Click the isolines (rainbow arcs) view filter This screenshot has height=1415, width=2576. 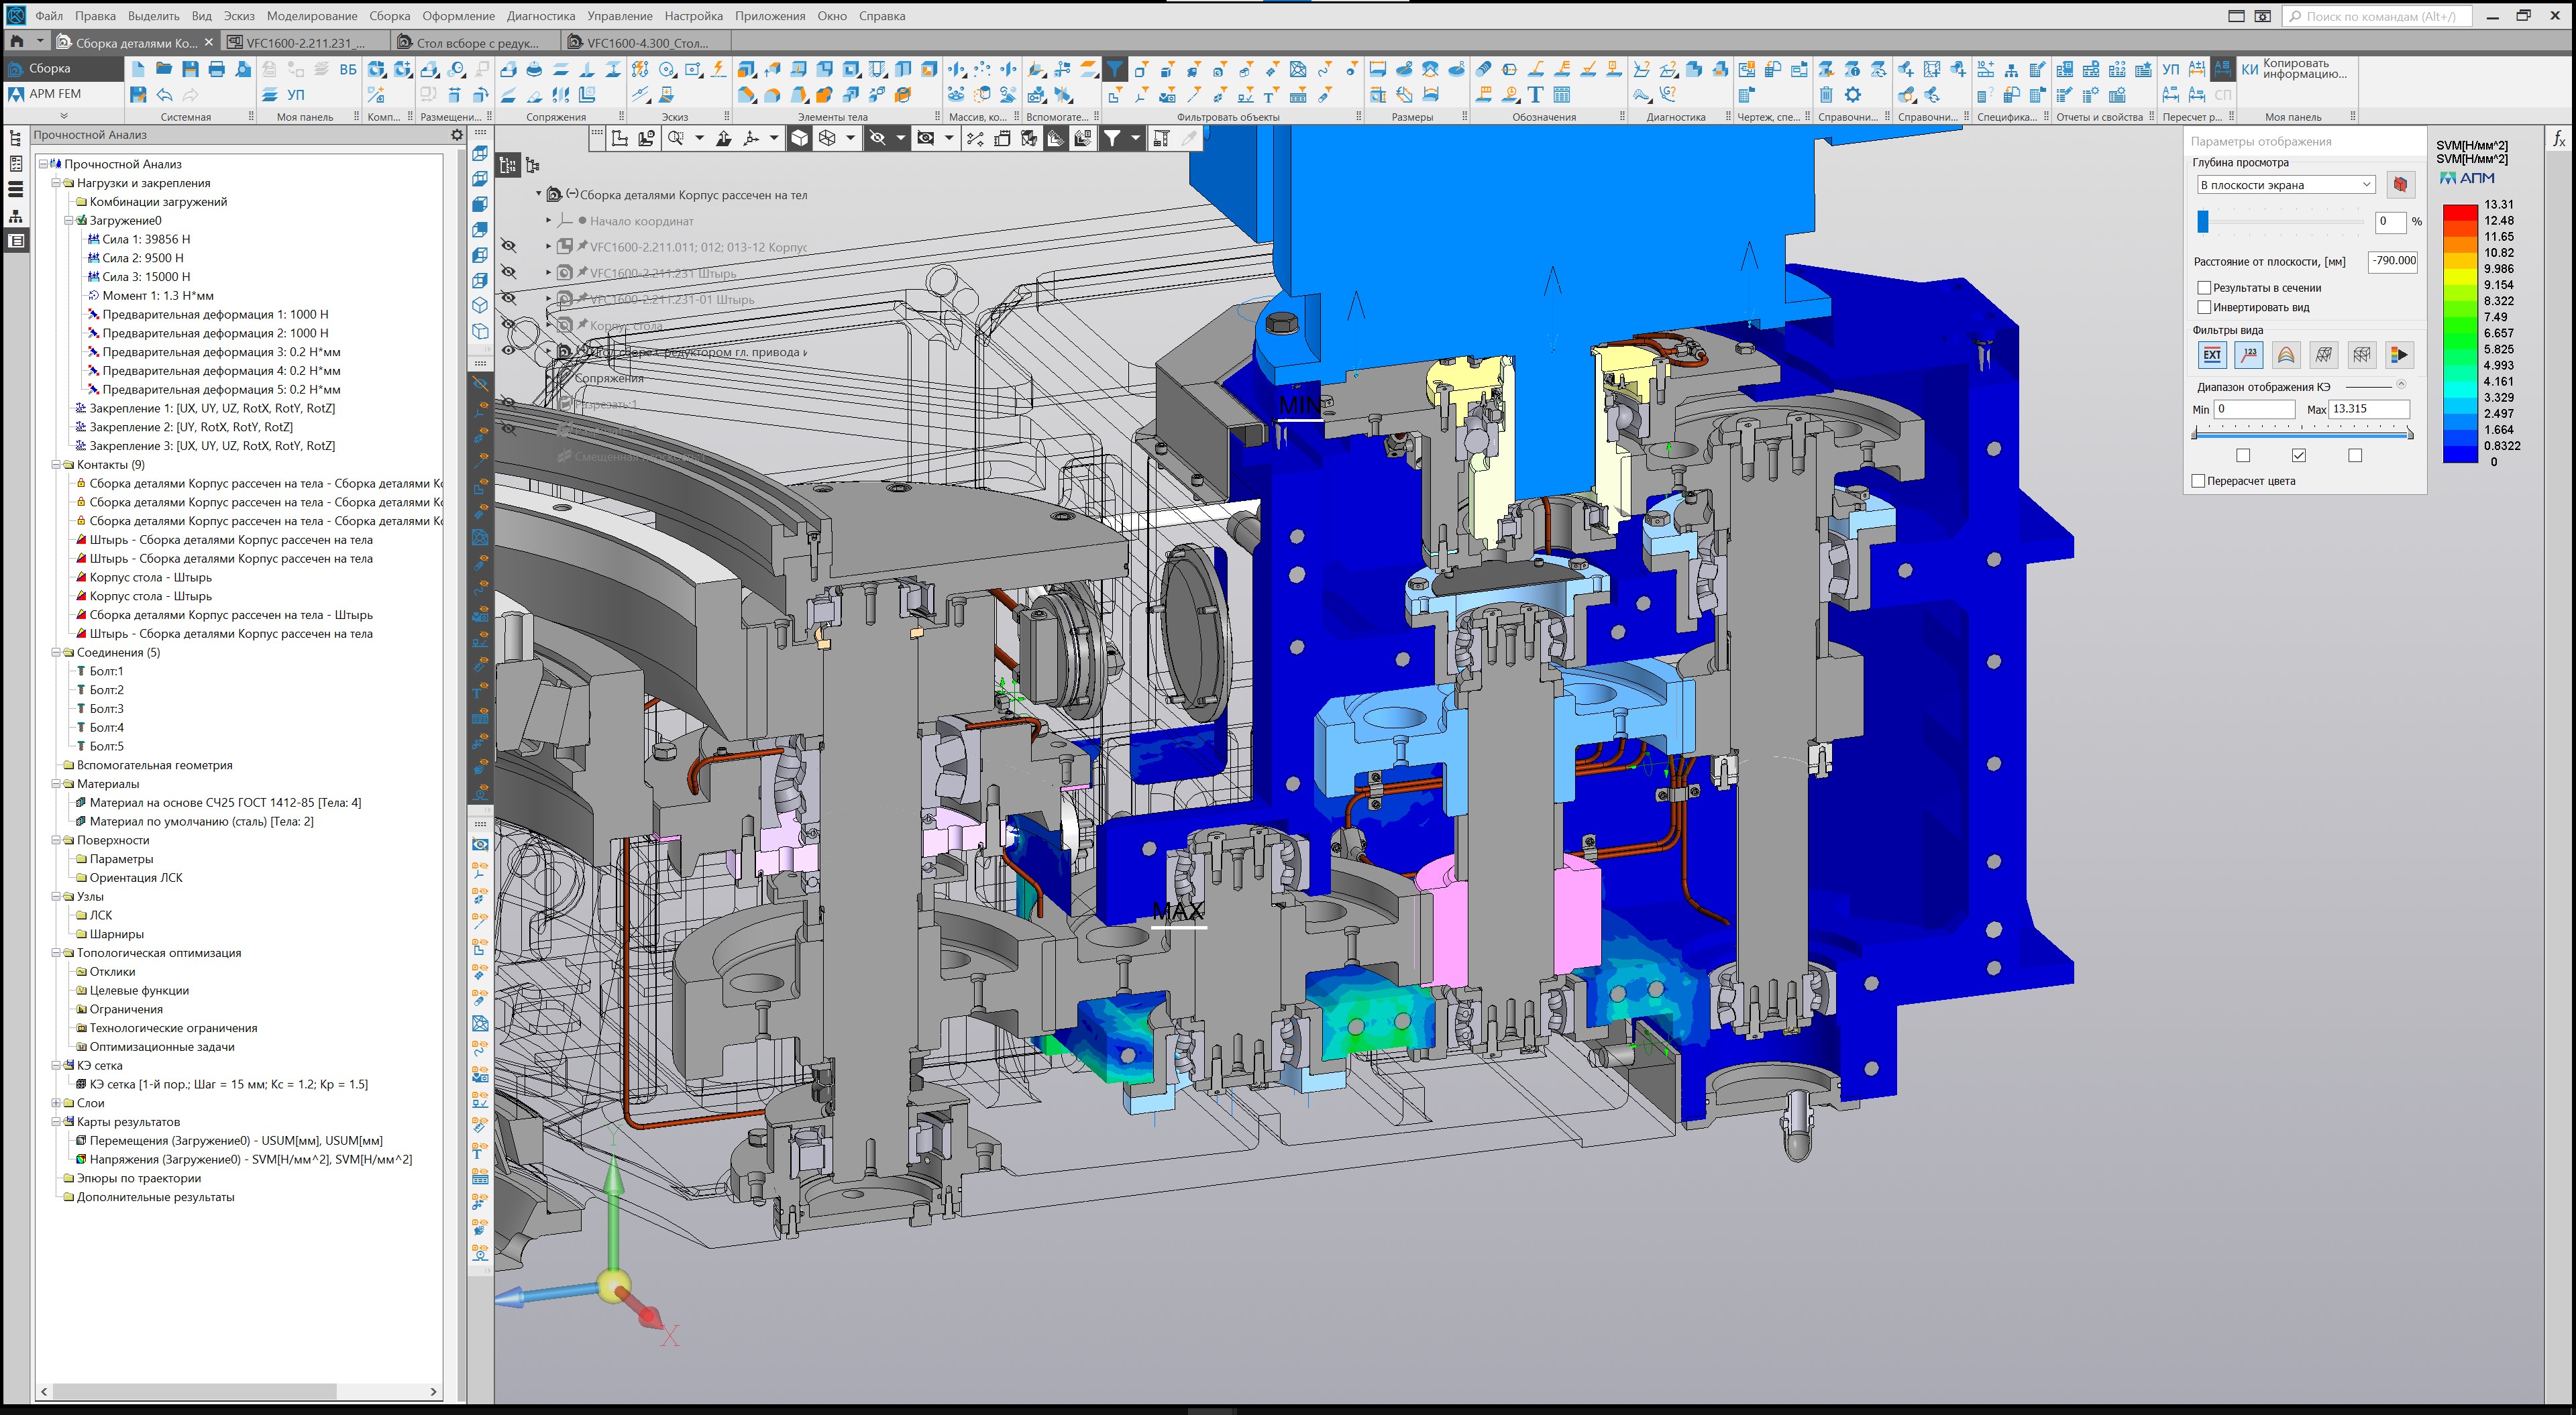2285,355
